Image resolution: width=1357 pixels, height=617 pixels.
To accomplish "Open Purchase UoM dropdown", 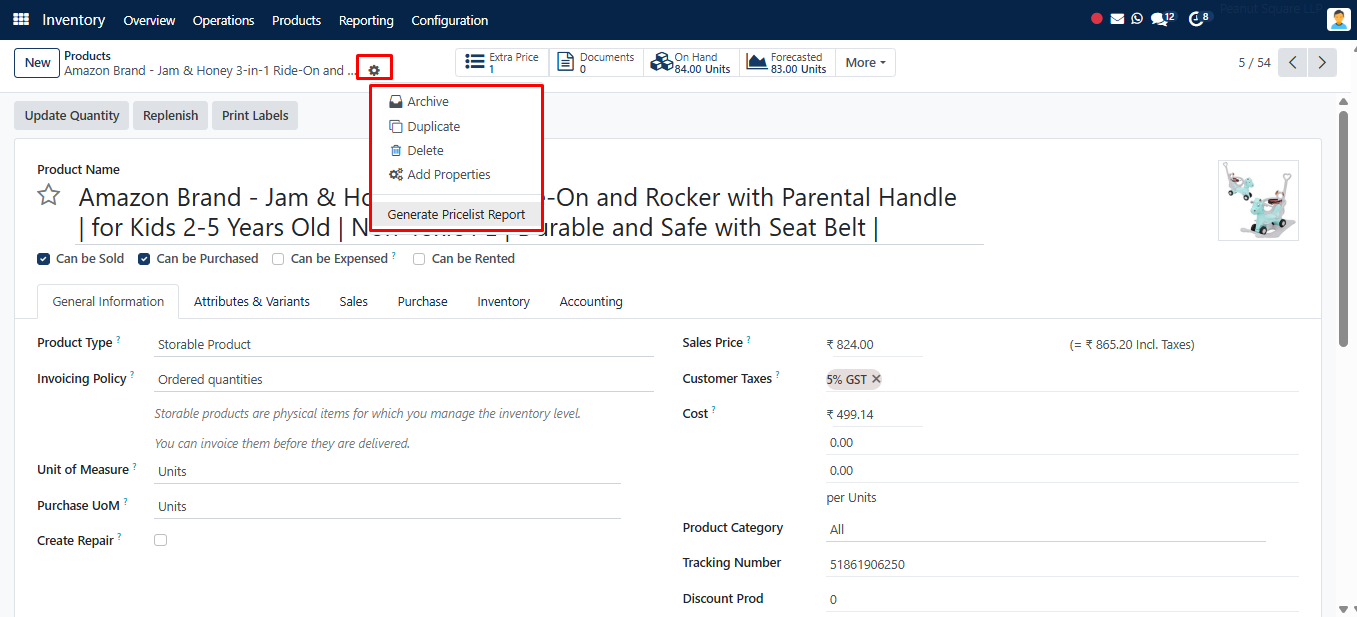I will [387, 506].
